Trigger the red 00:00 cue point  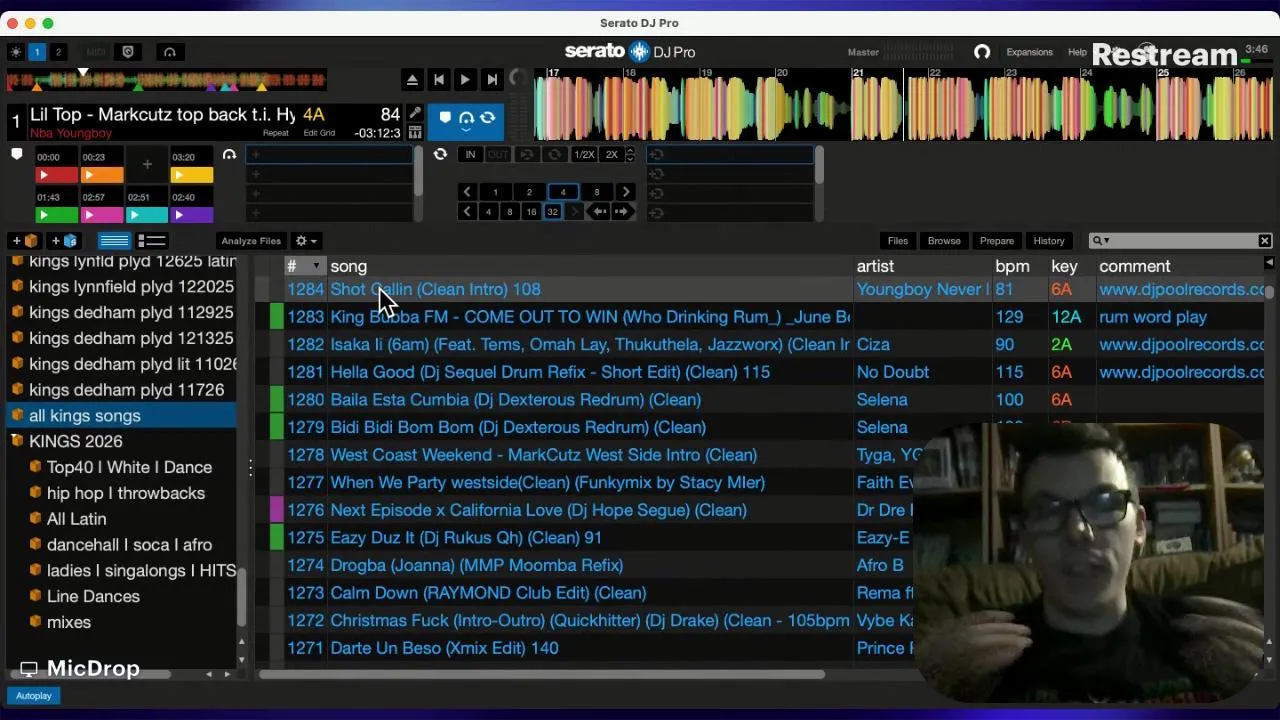coord(57,175)
